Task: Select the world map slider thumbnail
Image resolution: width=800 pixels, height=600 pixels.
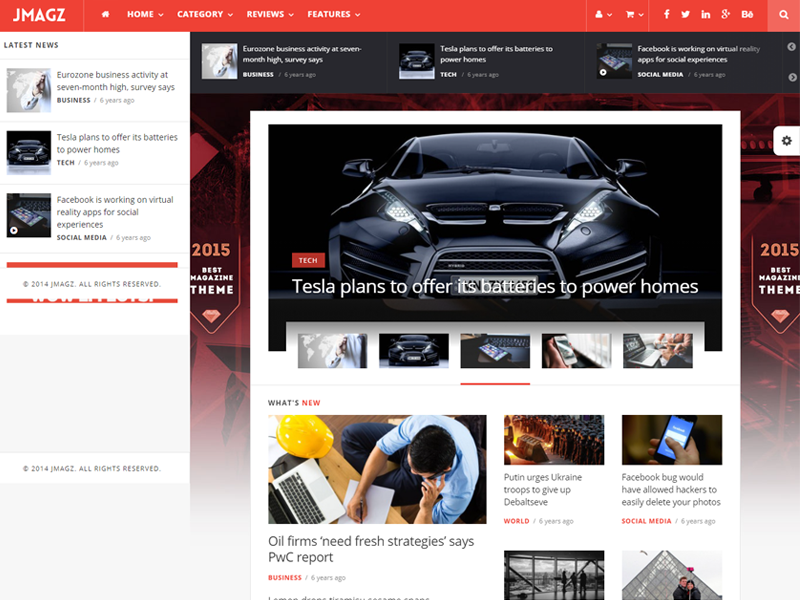Action: (332, 351)
